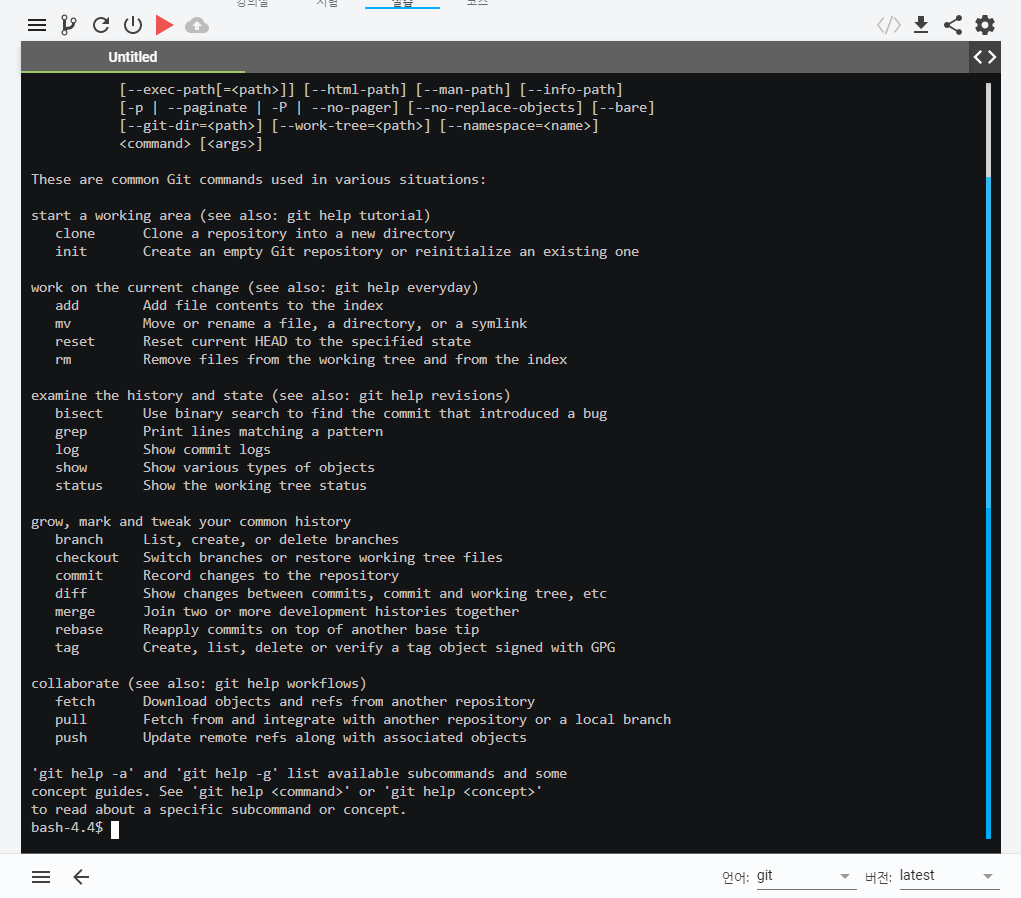This screenshot has width=1021, height=898.
Task: Toggle the bottom hamburger menu panel
Action: click(41, 877)
